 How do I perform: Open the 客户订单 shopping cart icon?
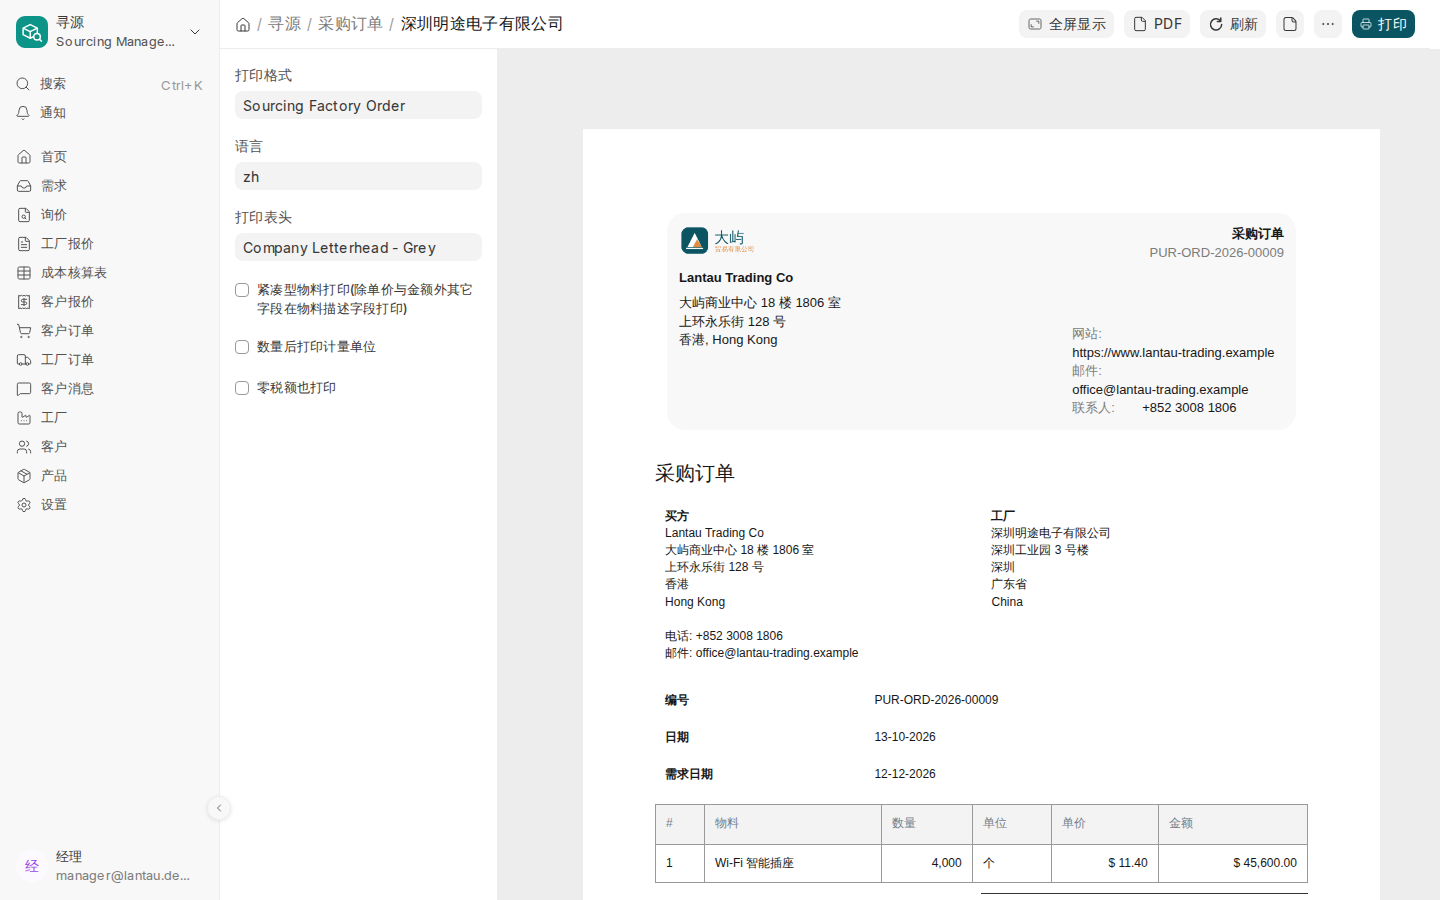coord(24,331)
